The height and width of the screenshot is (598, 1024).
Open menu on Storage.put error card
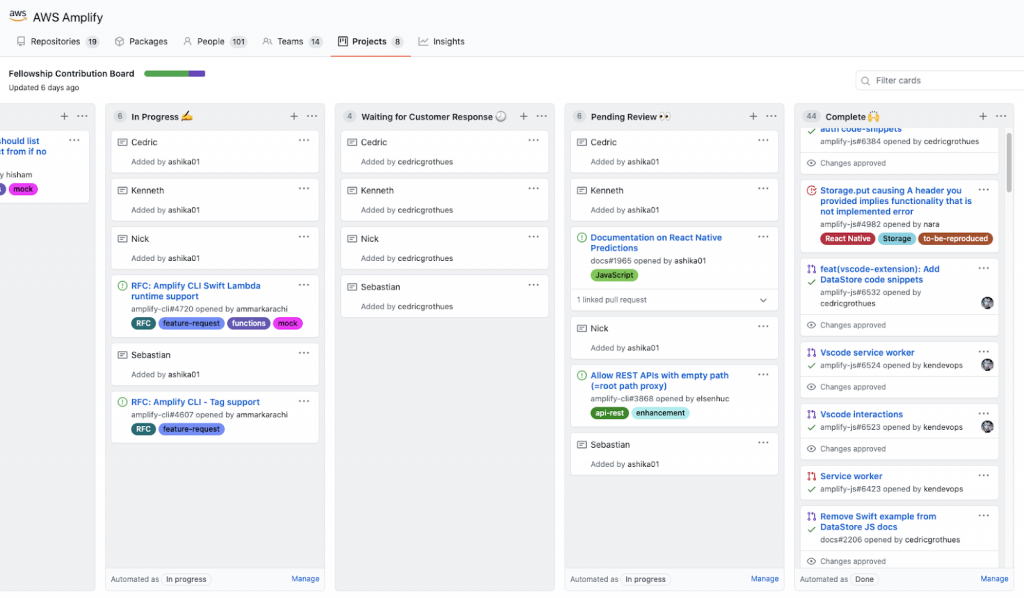pos(984,190)
